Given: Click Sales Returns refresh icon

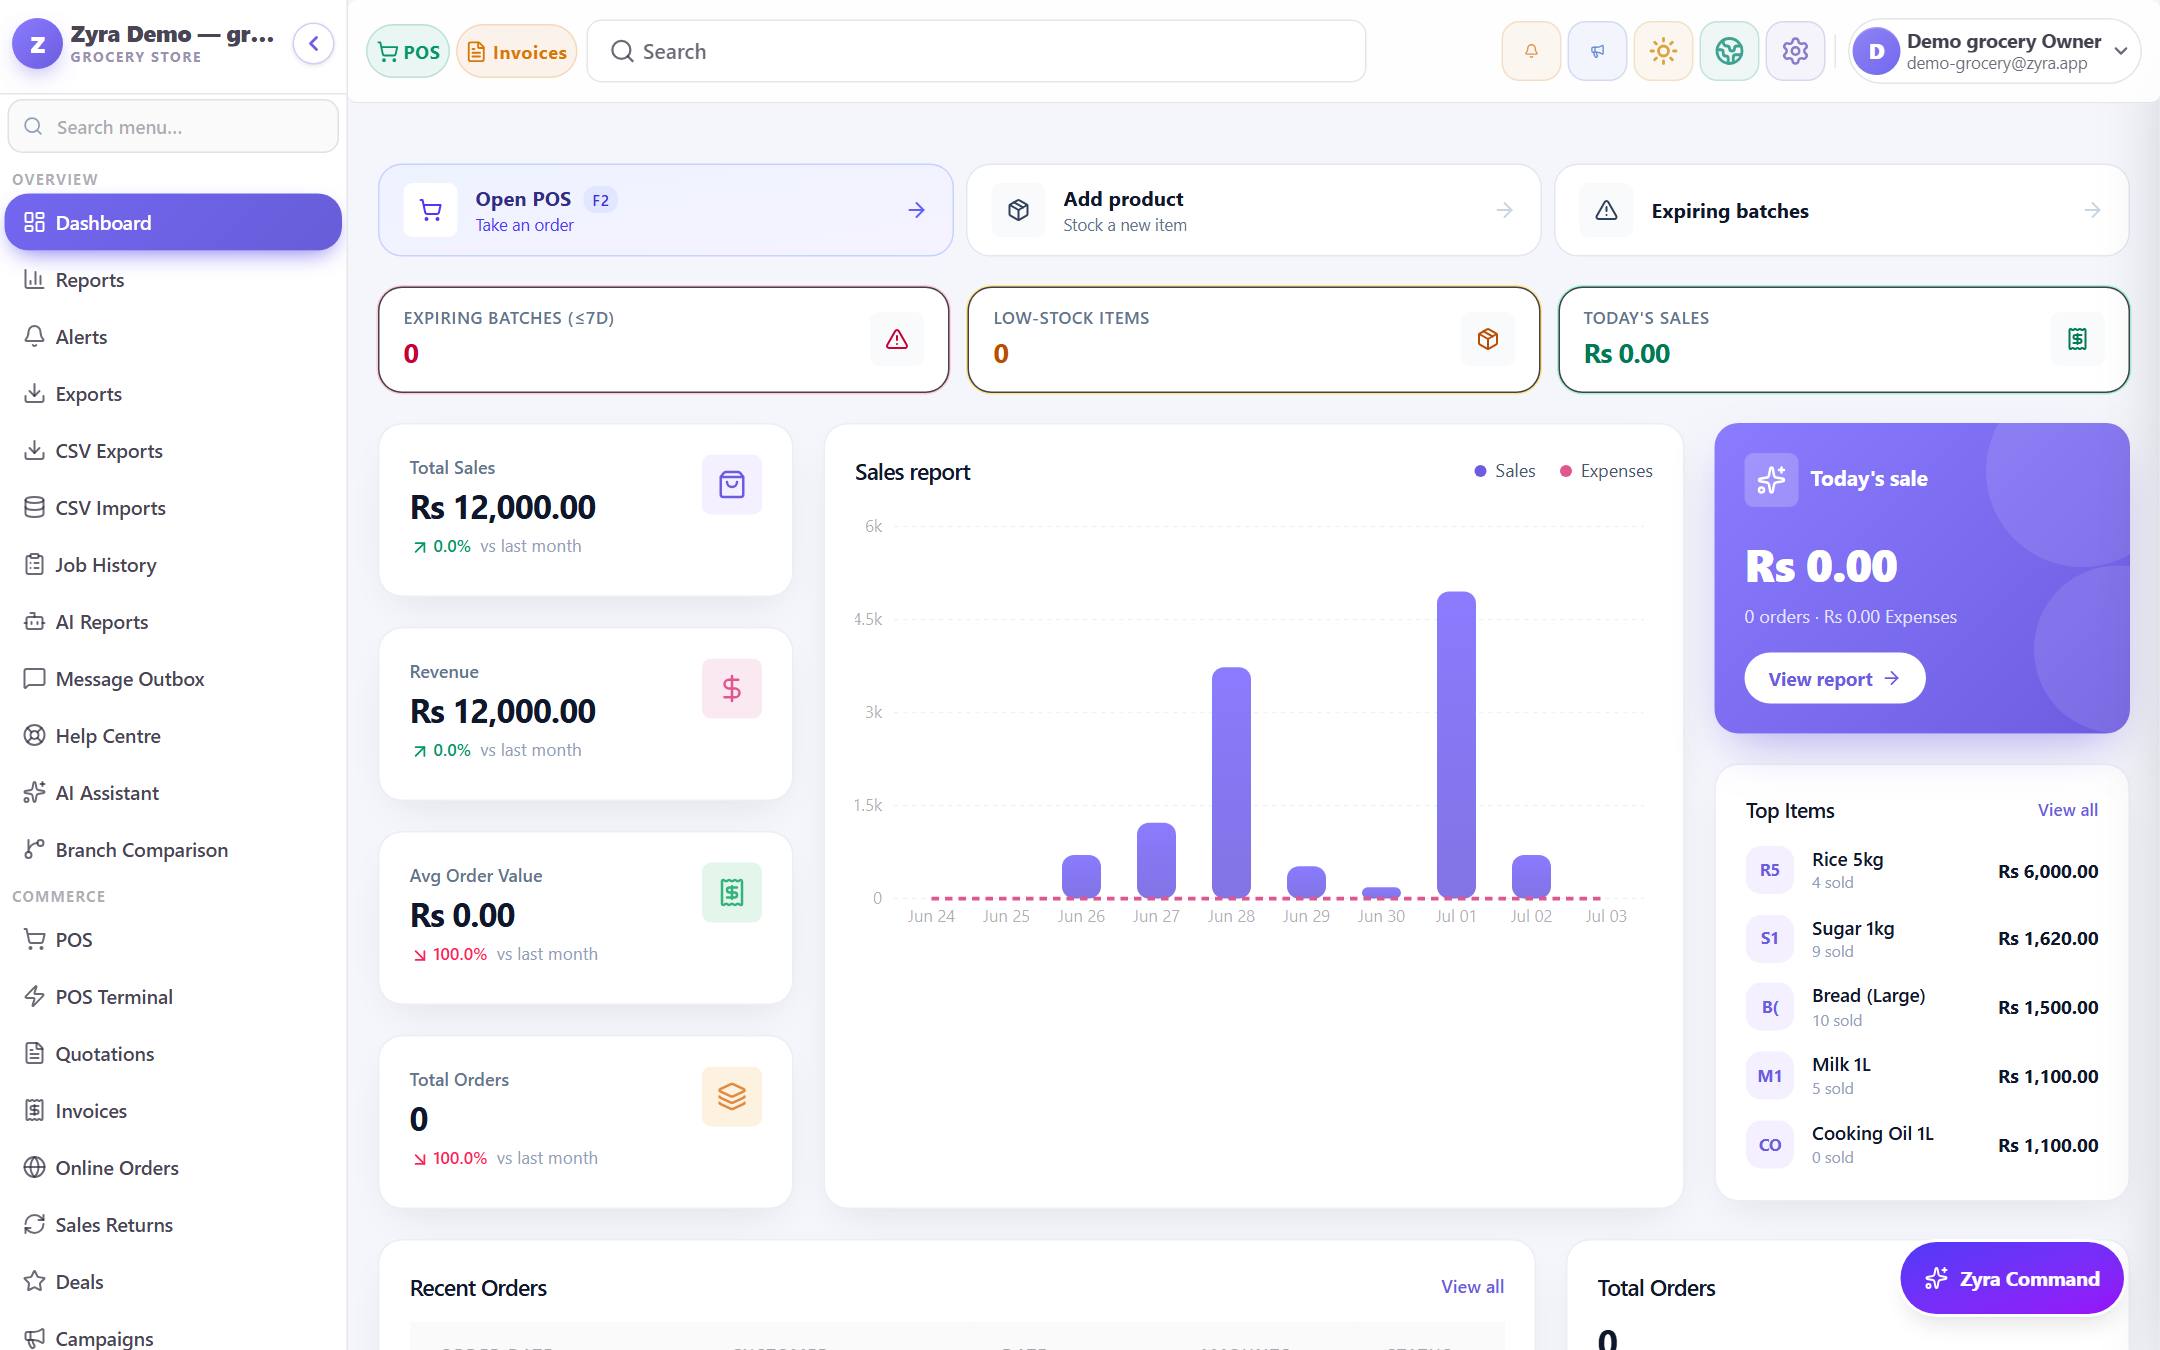Looking at the screenshot, I should coord(34,1224).
